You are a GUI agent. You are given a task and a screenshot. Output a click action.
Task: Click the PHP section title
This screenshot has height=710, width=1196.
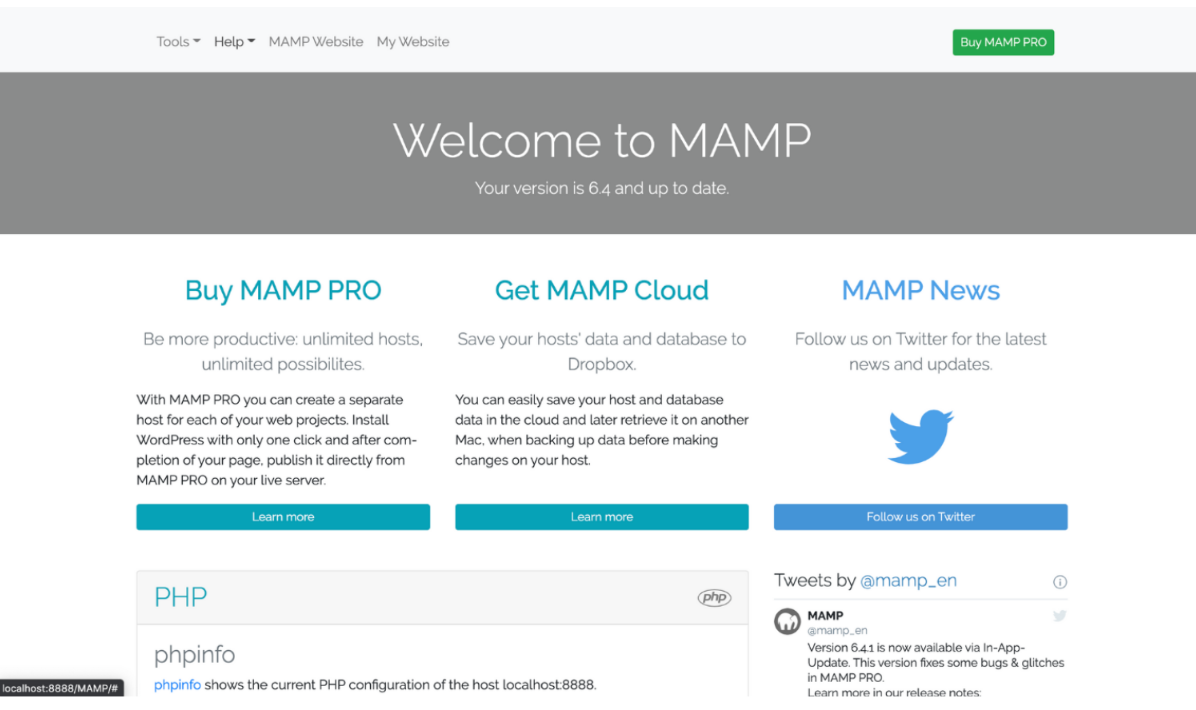pos(181,597)
